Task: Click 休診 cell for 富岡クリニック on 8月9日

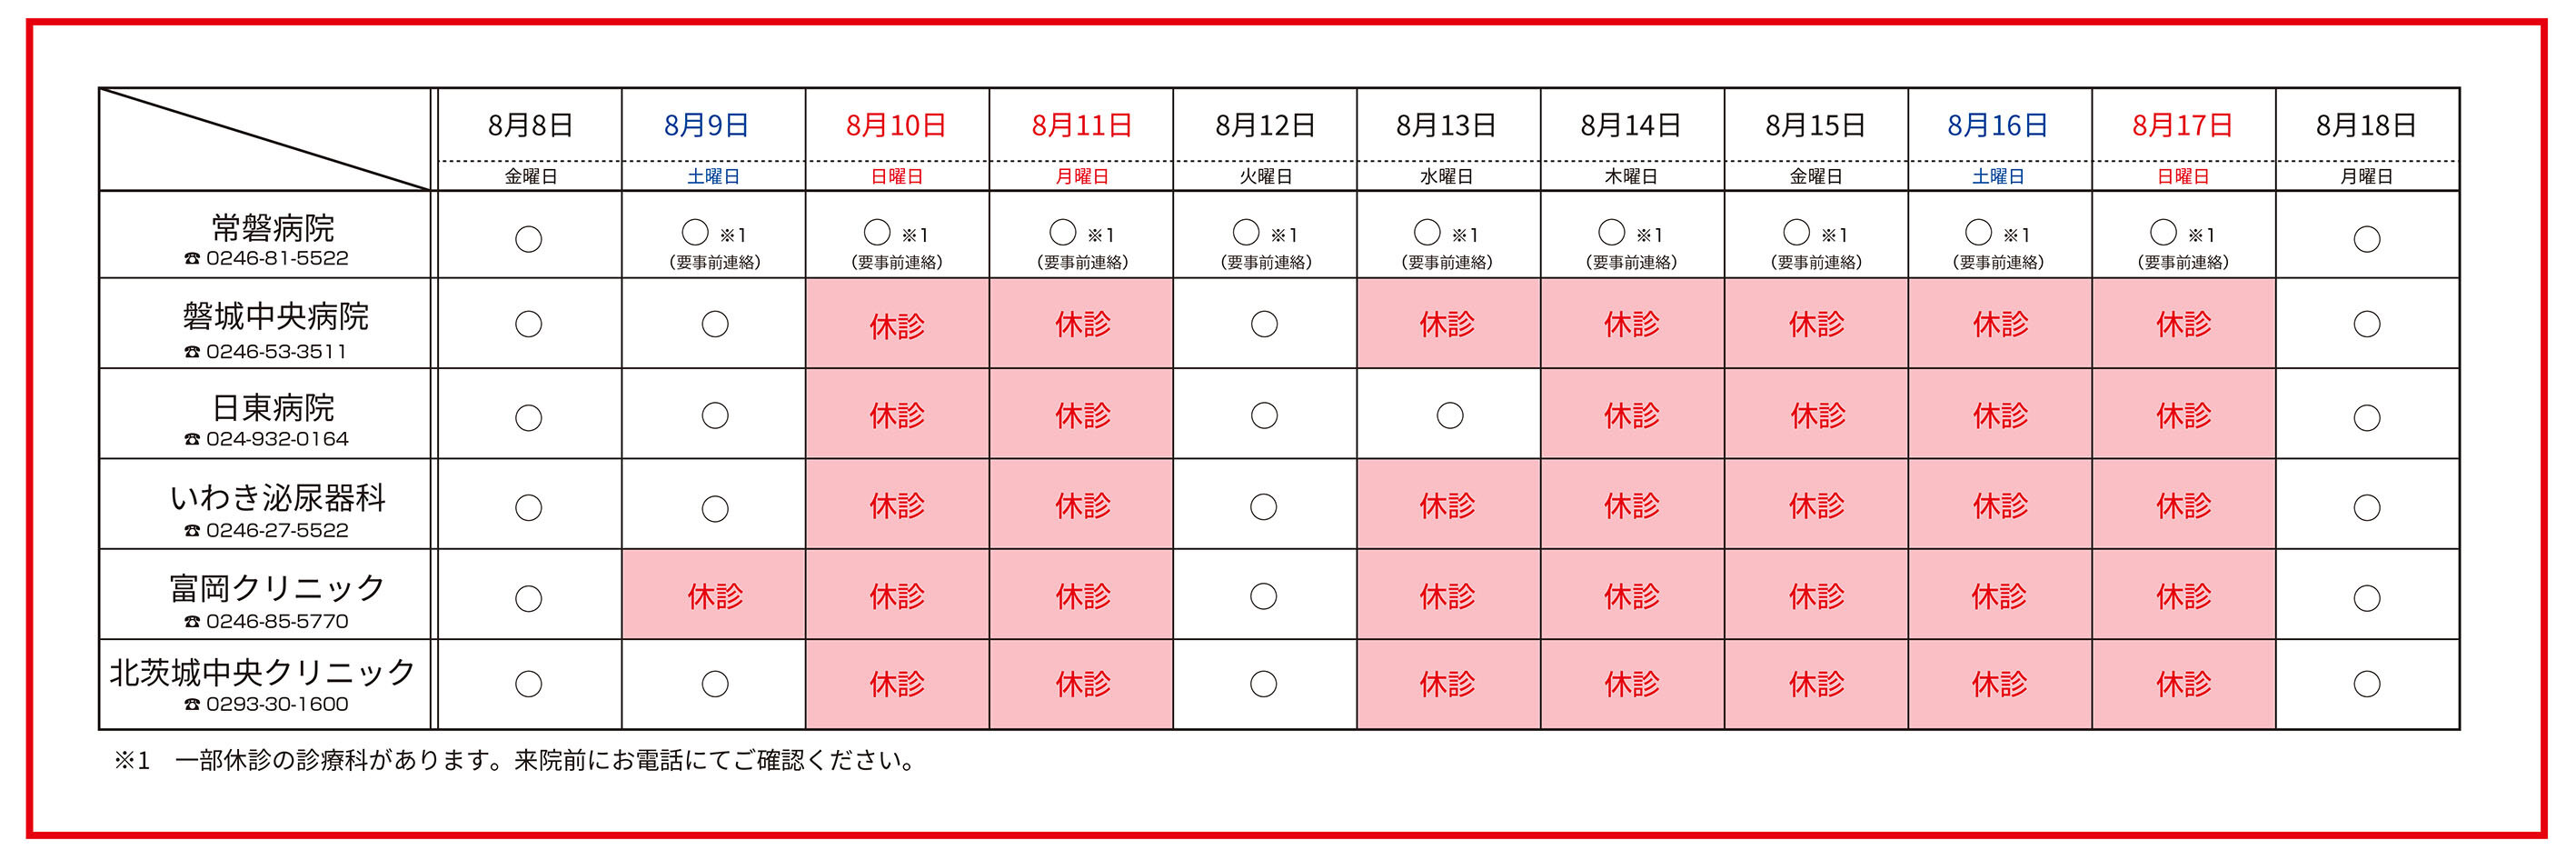Action: (x=714, y=595)
